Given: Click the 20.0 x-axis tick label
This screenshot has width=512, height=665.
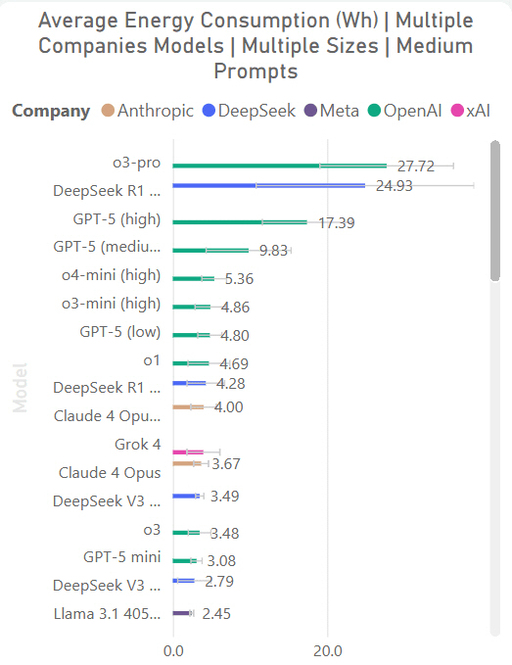Looking at the screenshot, I should (327, 651).
